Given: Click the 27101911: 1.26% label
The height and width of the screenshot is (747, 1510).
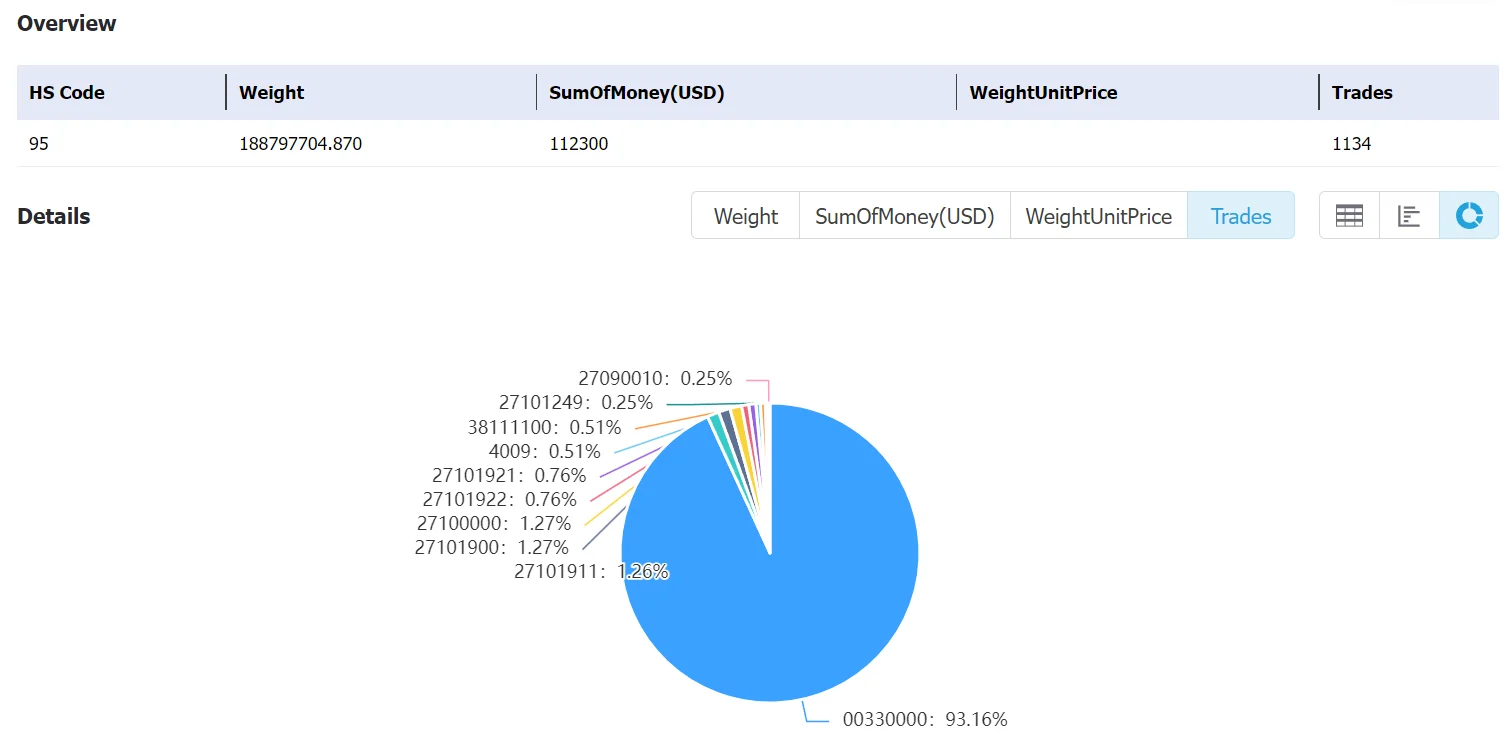Looking at the screenshot, I should coord(591,572).
